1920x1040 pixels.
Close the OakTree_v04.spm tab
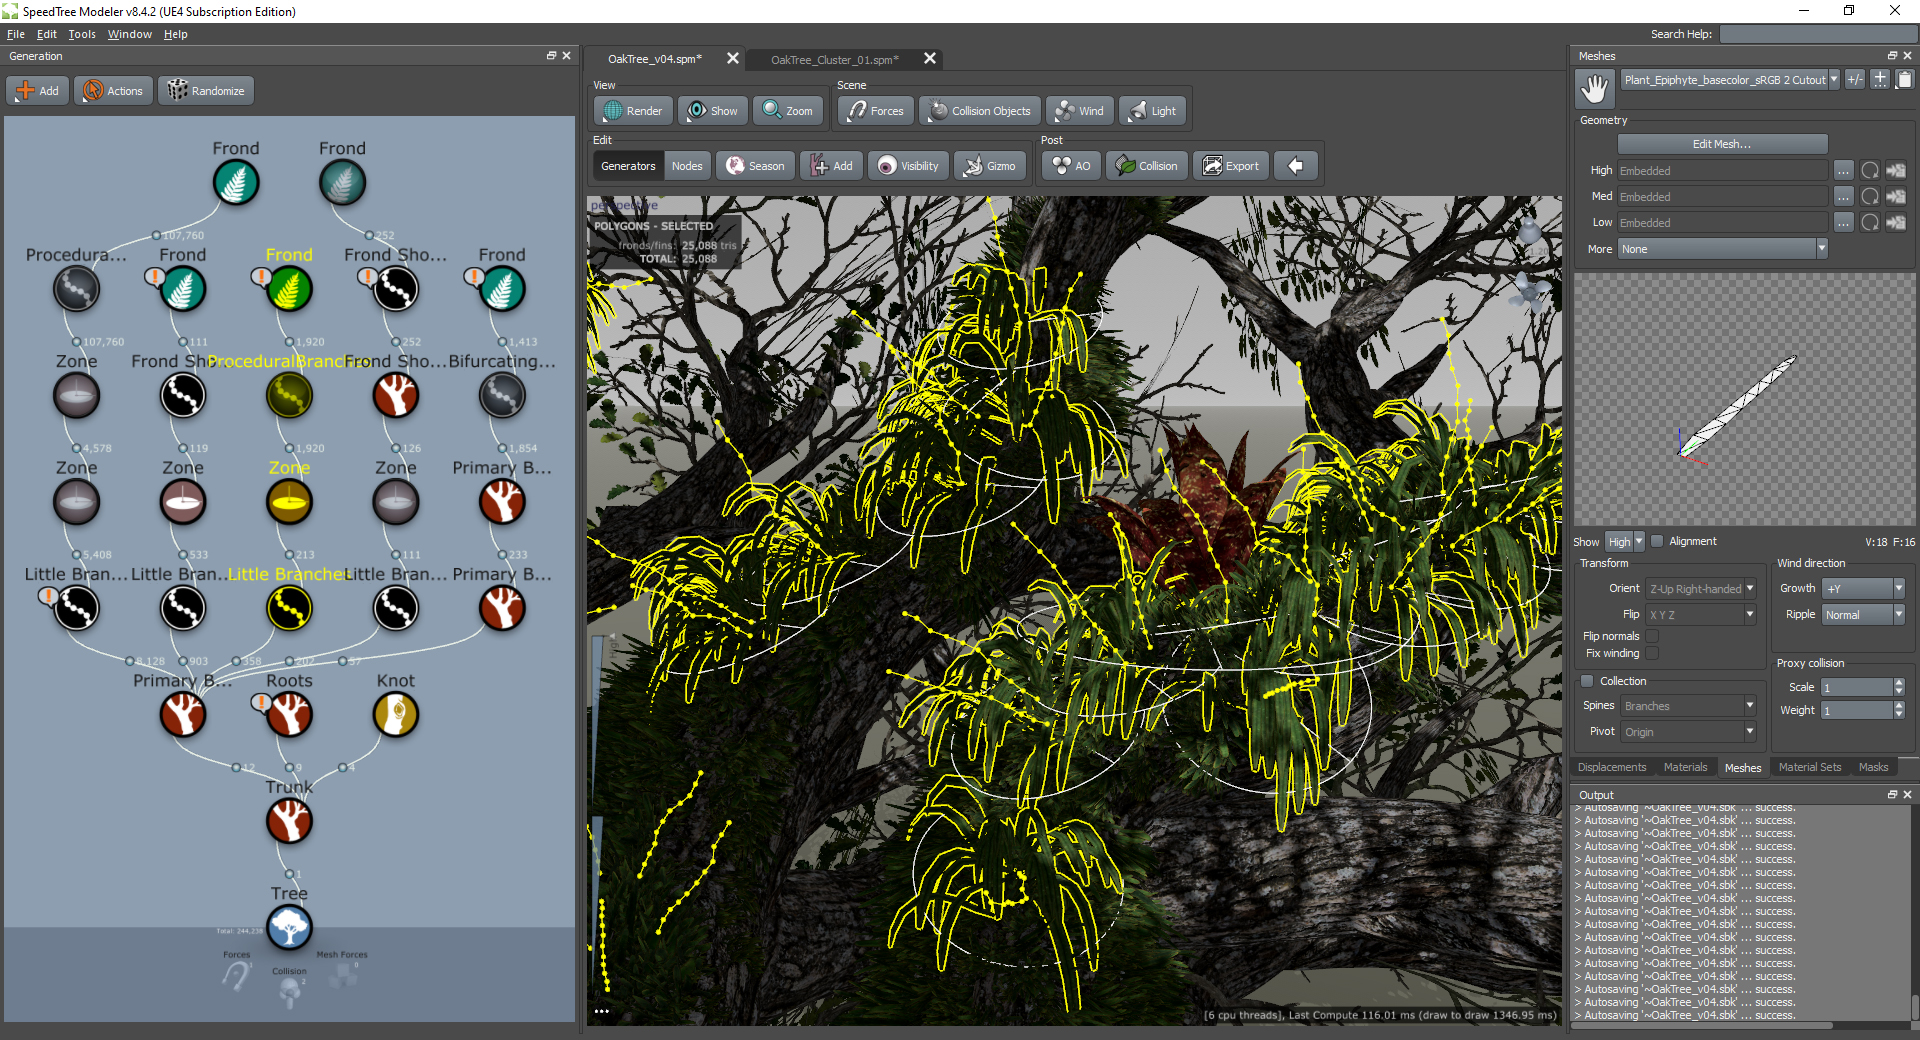point(733,58)
